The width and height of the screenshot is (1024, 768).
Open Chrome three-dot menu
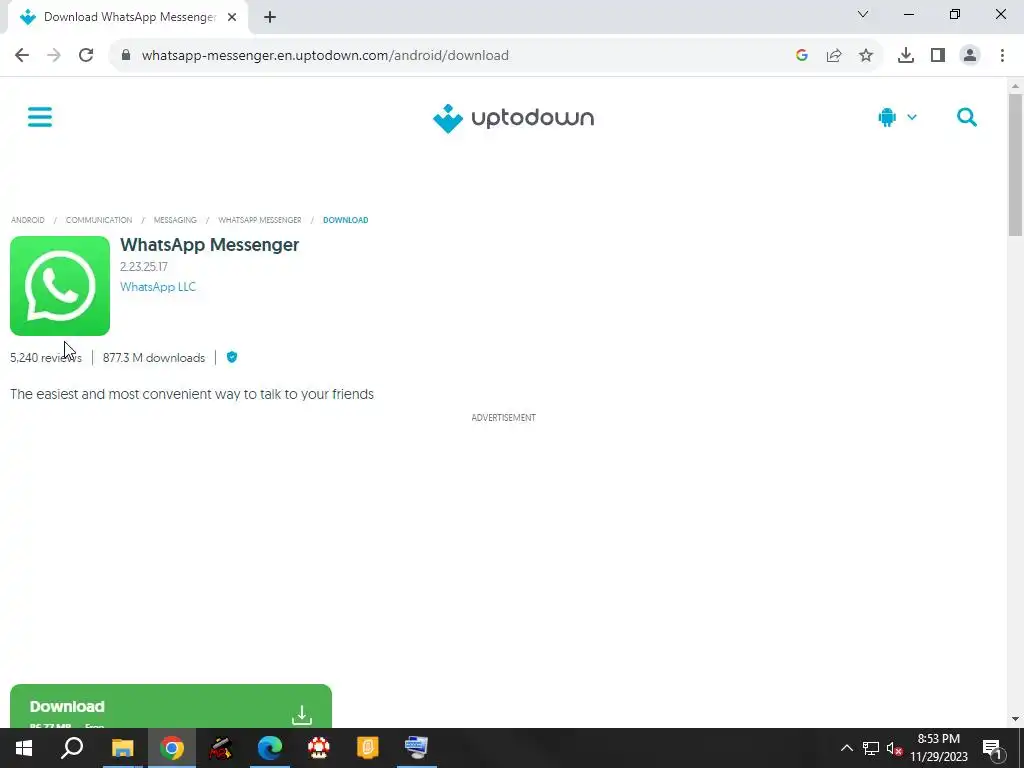pyautogui.click(x=1002, y=56)
